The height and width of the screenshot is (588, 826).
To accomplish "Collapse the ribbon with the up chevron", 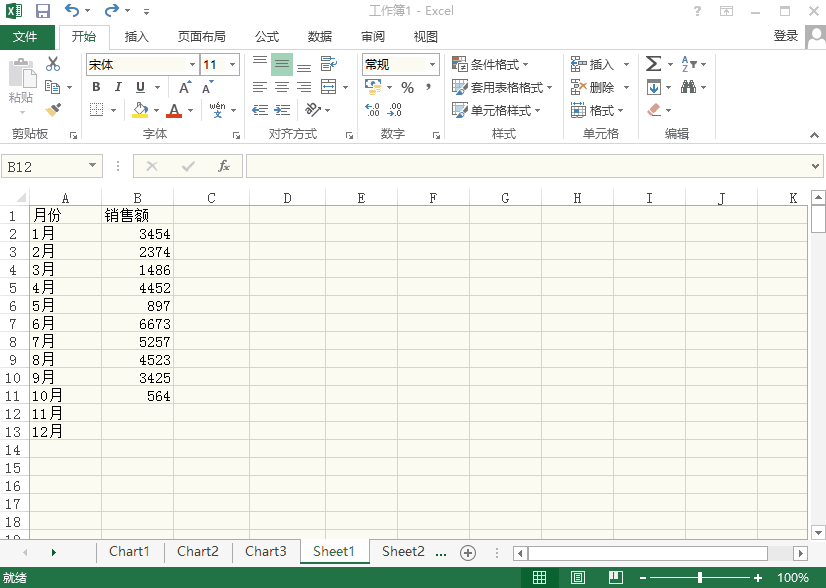I will 814,135.
